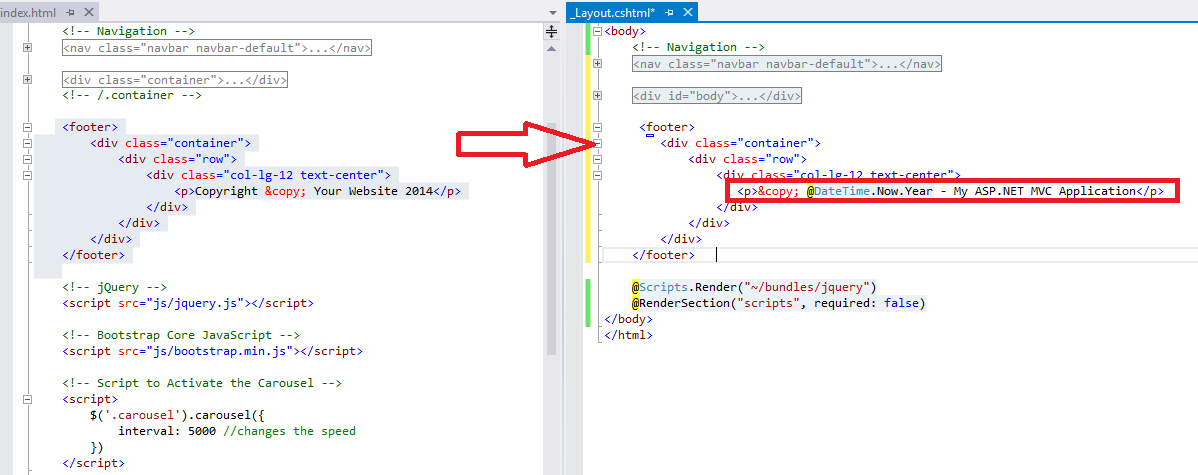This screenshot has height=475, width=1198.
Task: Click div class="row" line in index.html
Action: coord(177,159)
